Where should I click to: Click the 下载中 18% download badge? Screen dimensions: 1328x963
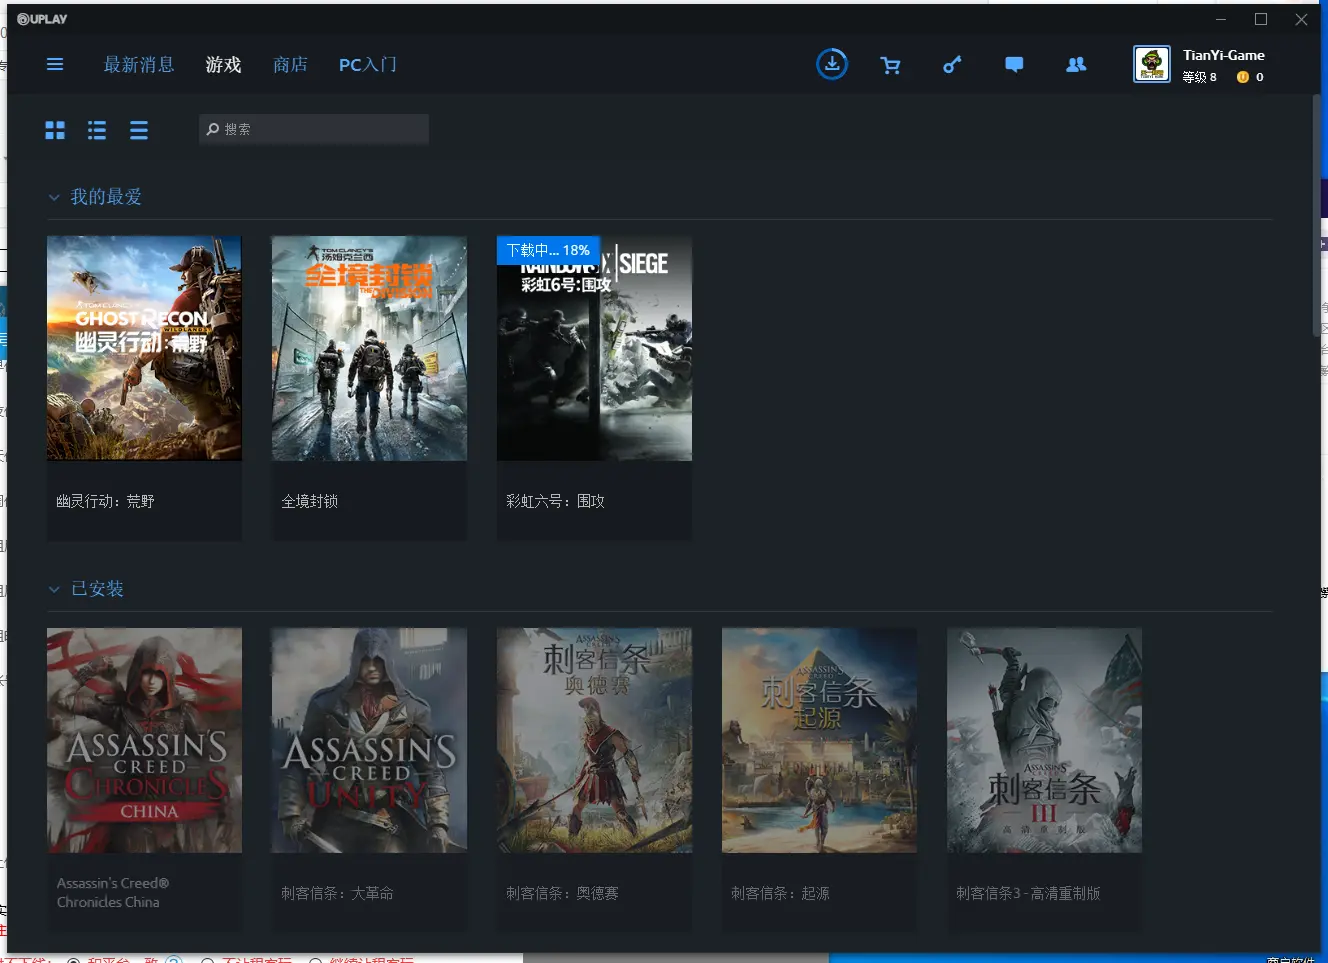click(548, 250)
